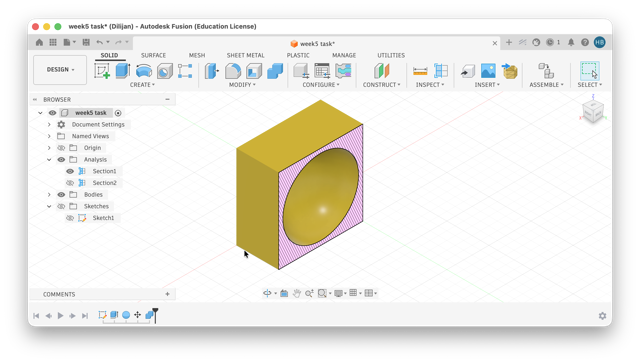Open the Help question mark
Screen dimensions: 640x363
click(585, 42)
